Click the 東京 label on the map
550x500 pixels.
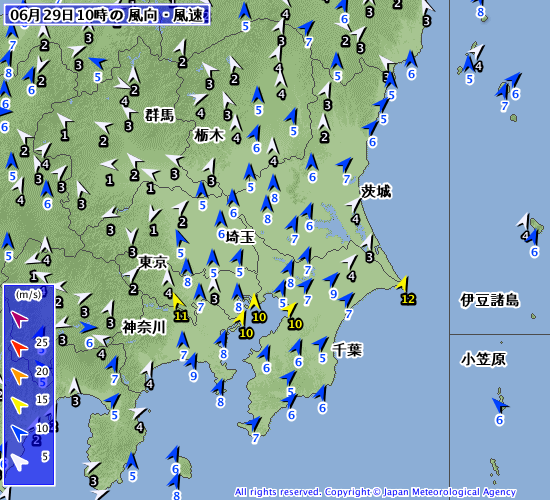pos(153,262)
